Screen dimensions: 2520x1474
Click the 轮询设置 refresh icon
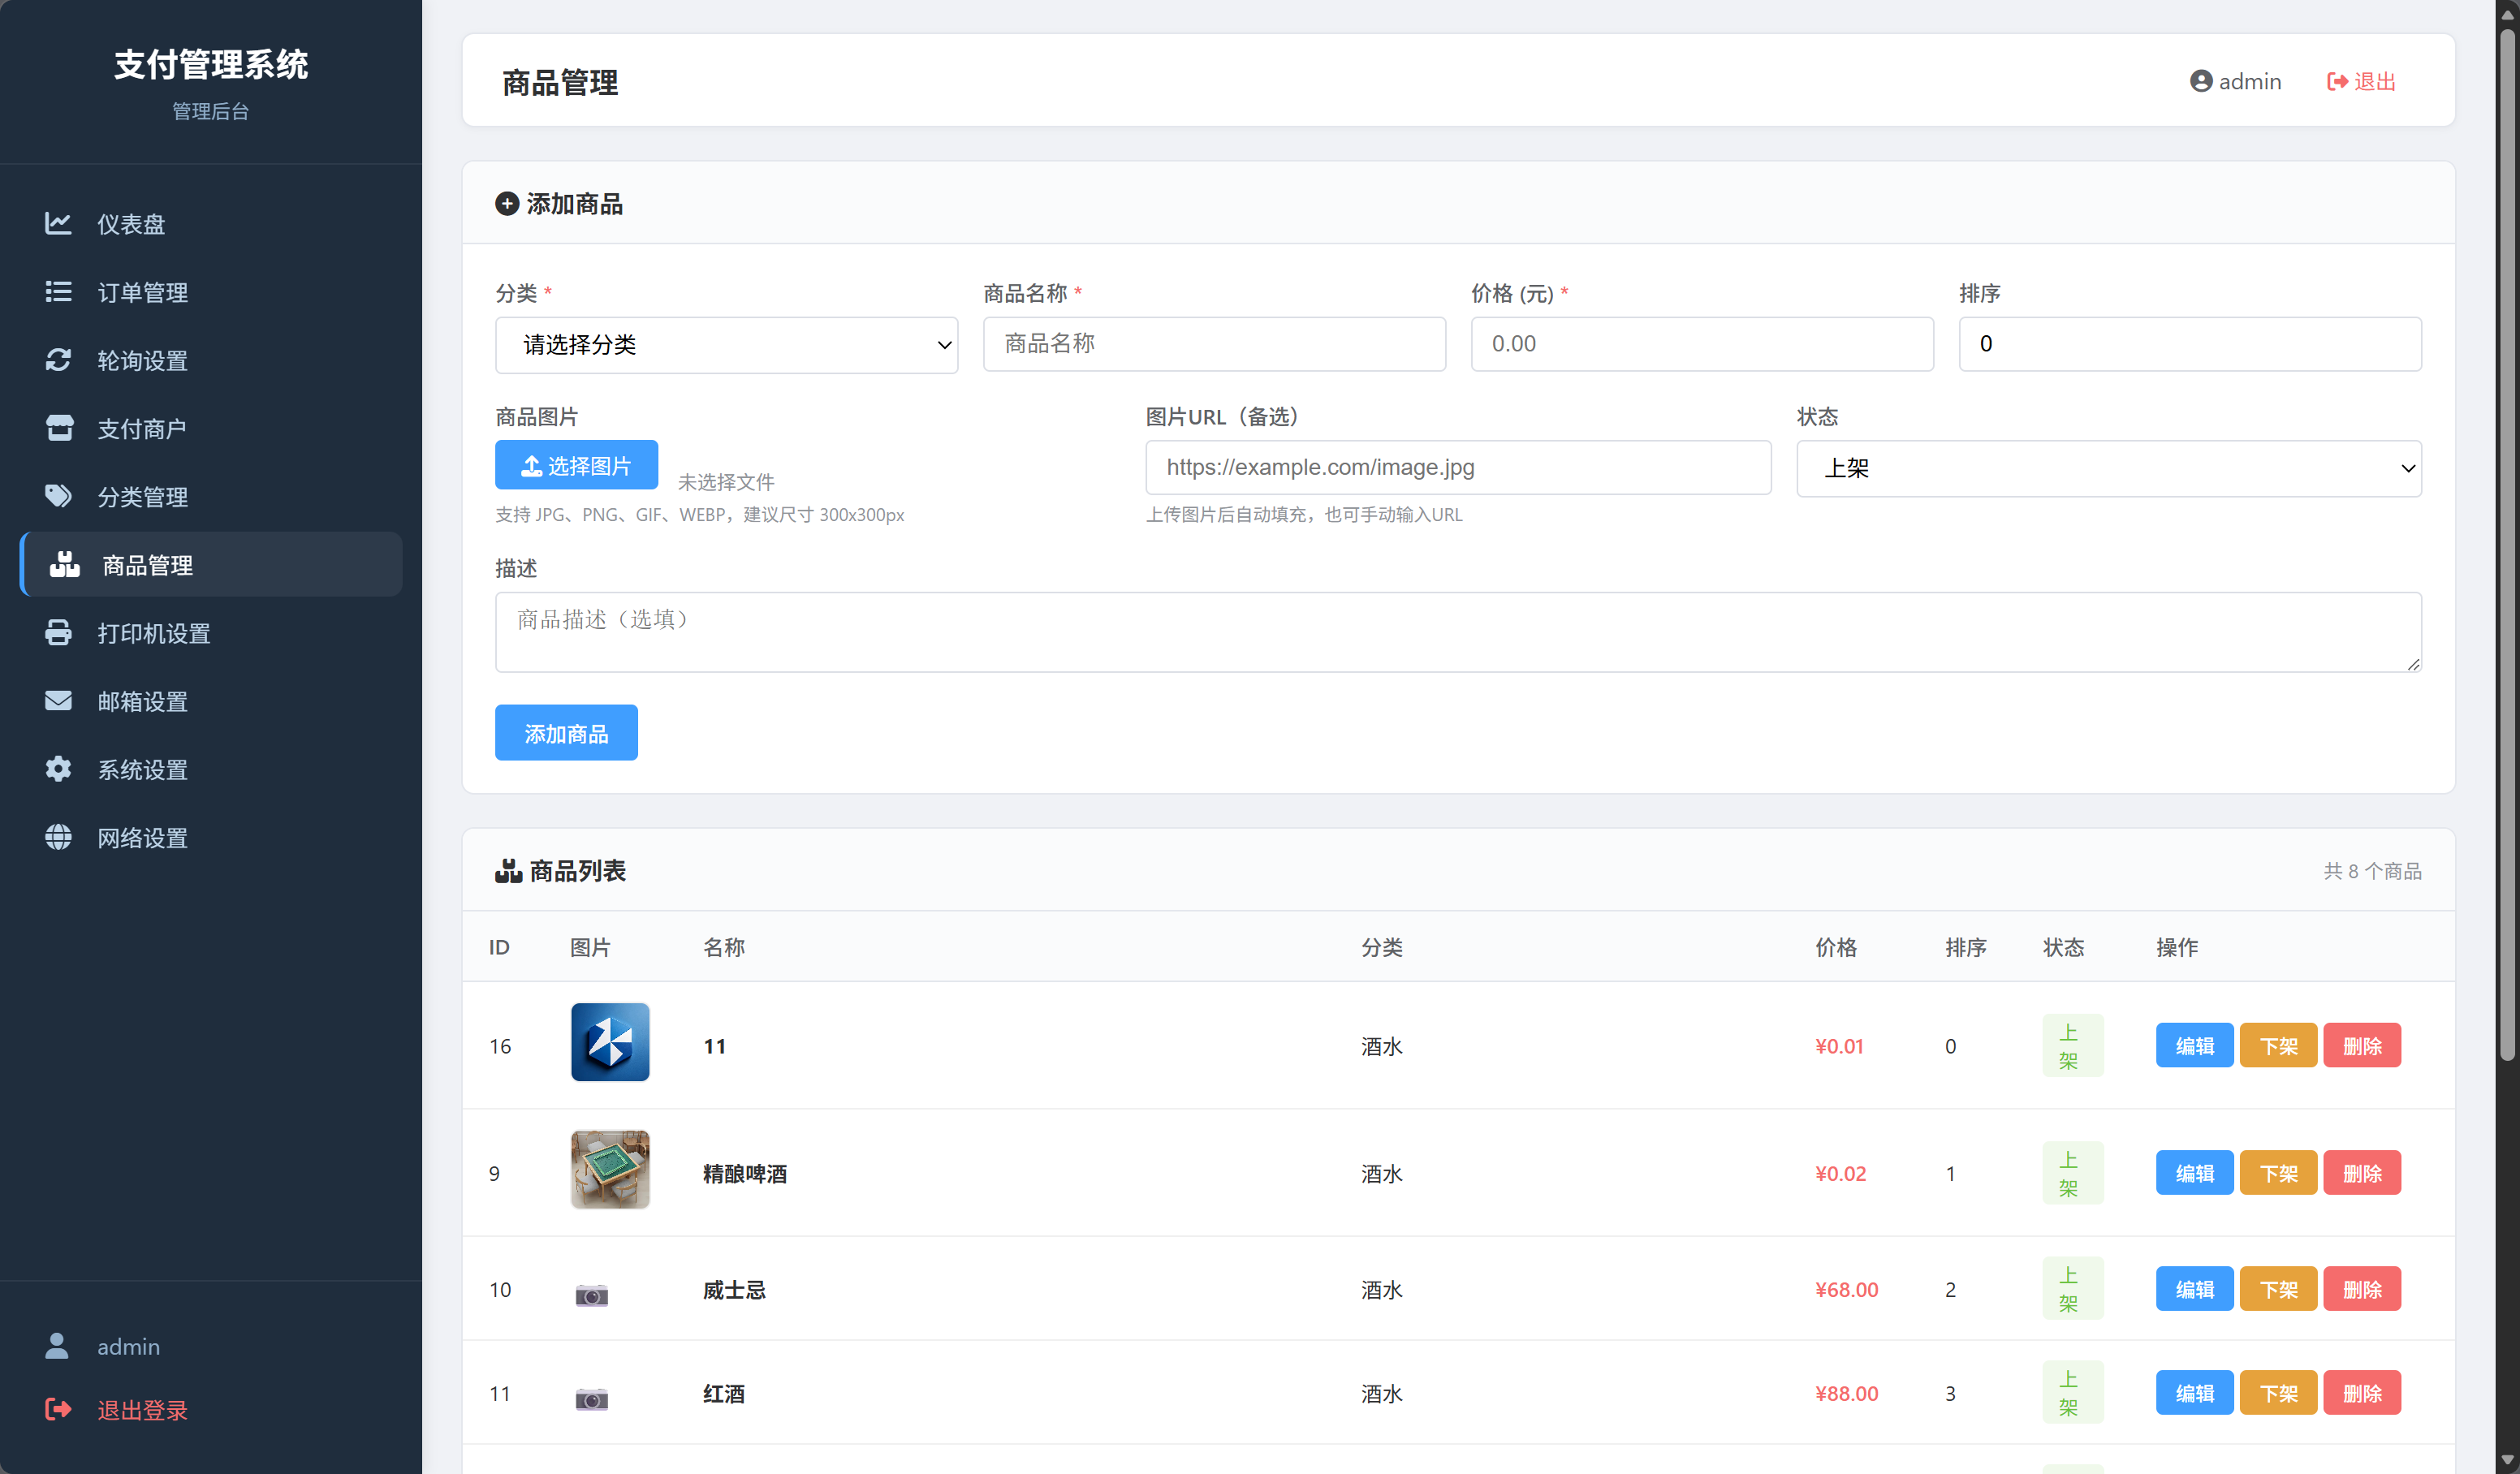click(x=58, y=359)
